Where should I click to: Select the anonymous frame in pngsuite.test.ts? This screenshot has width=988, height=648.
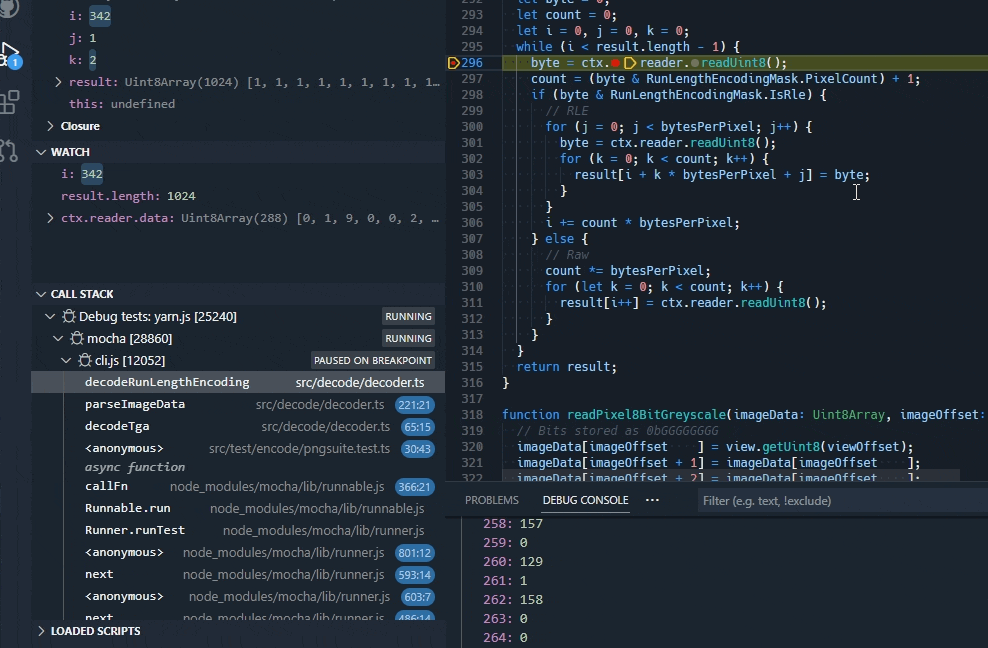[238, 449]
